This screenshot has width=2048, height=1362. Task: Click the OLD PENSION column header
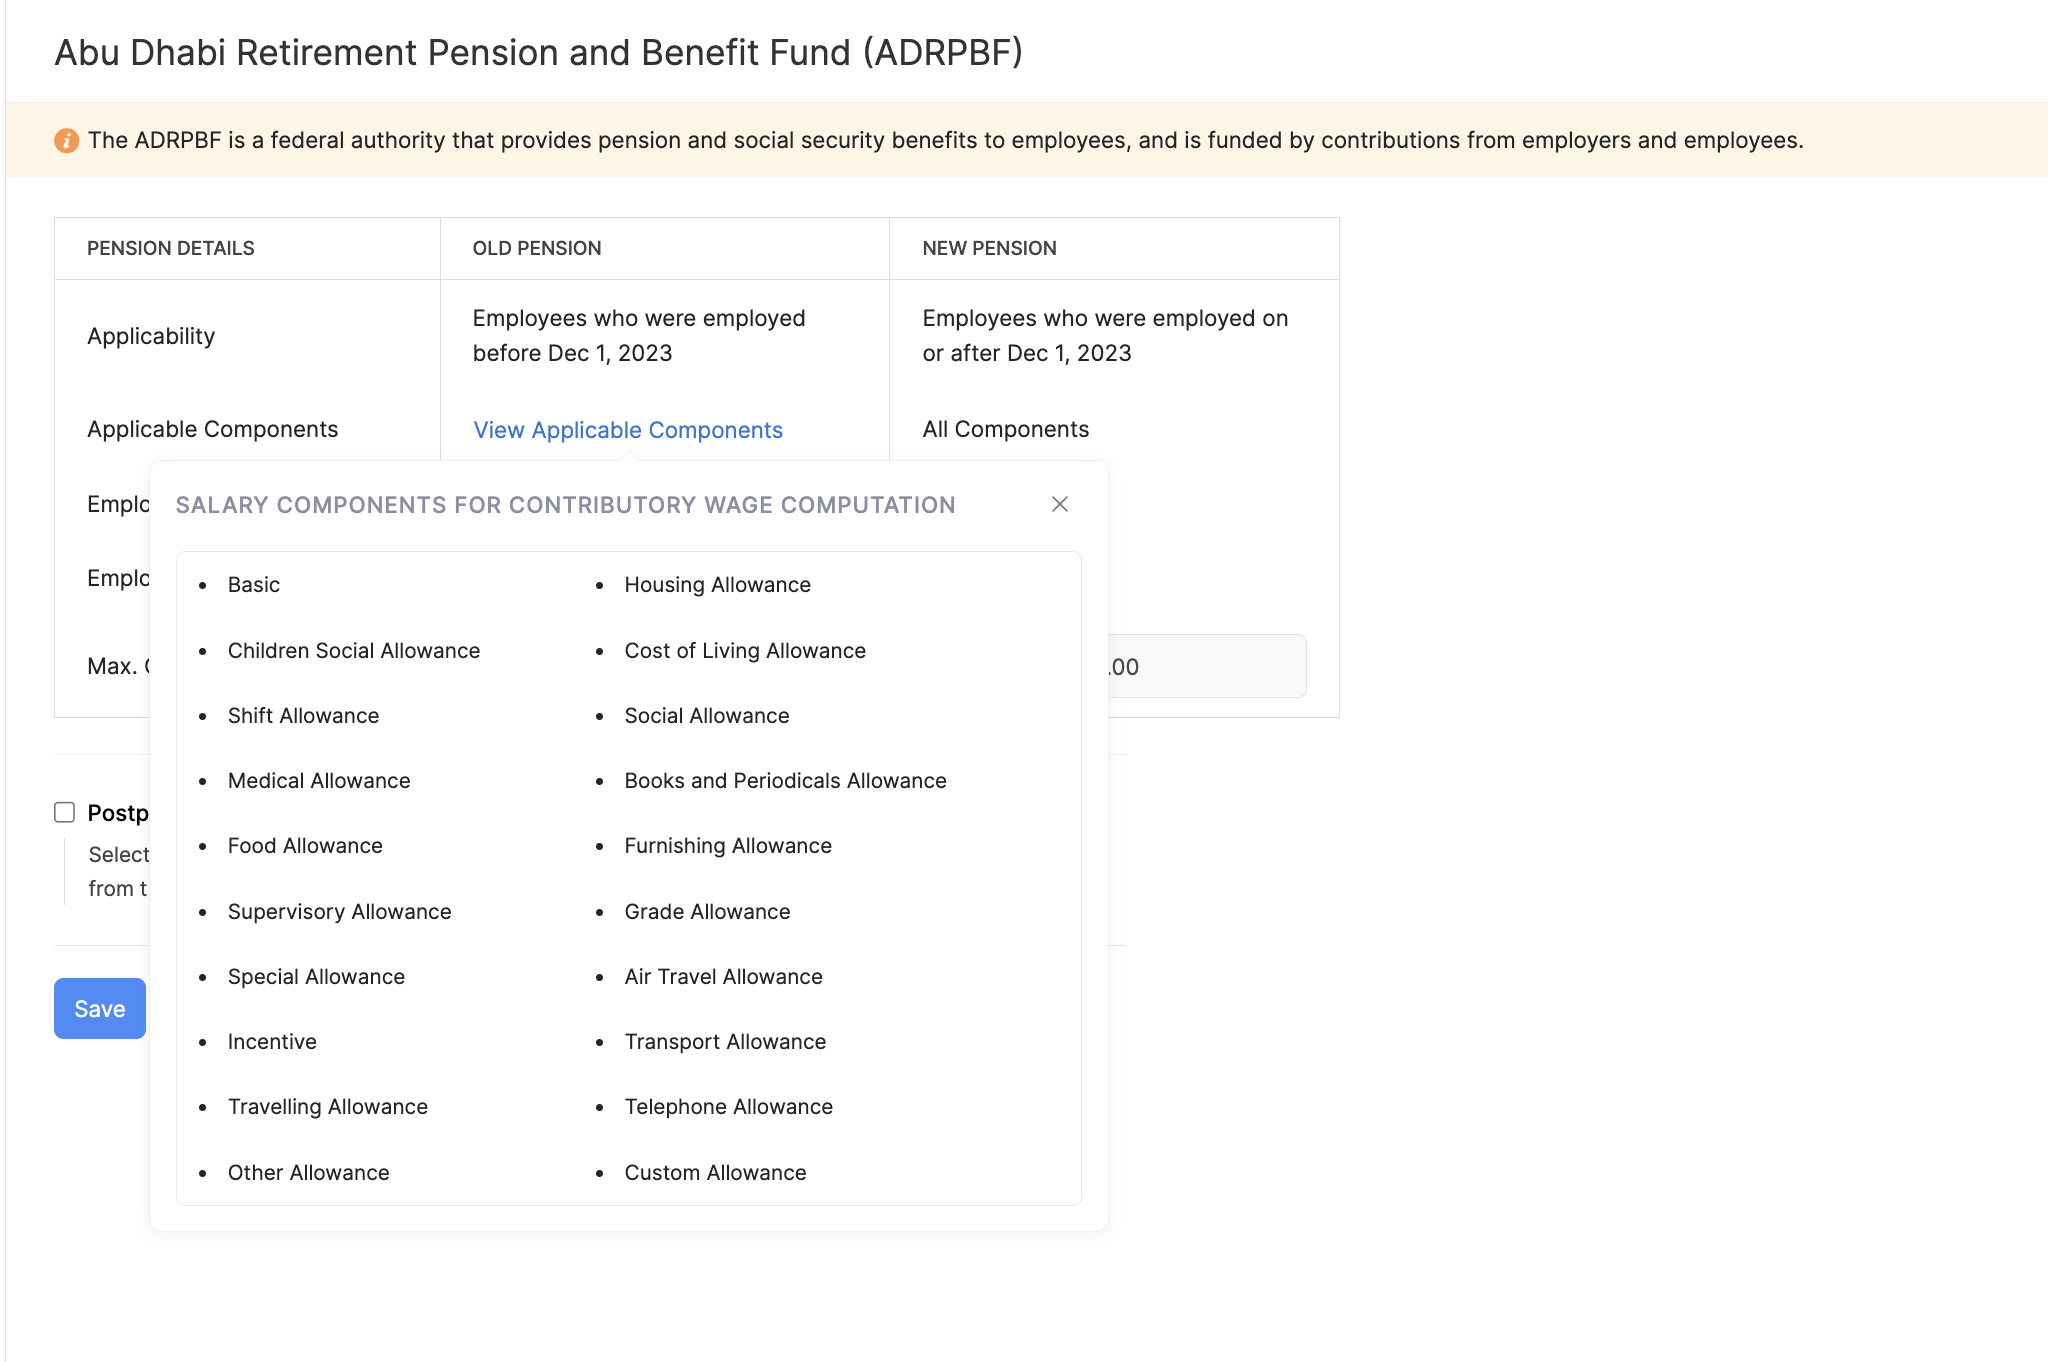(x=537, y=248)
